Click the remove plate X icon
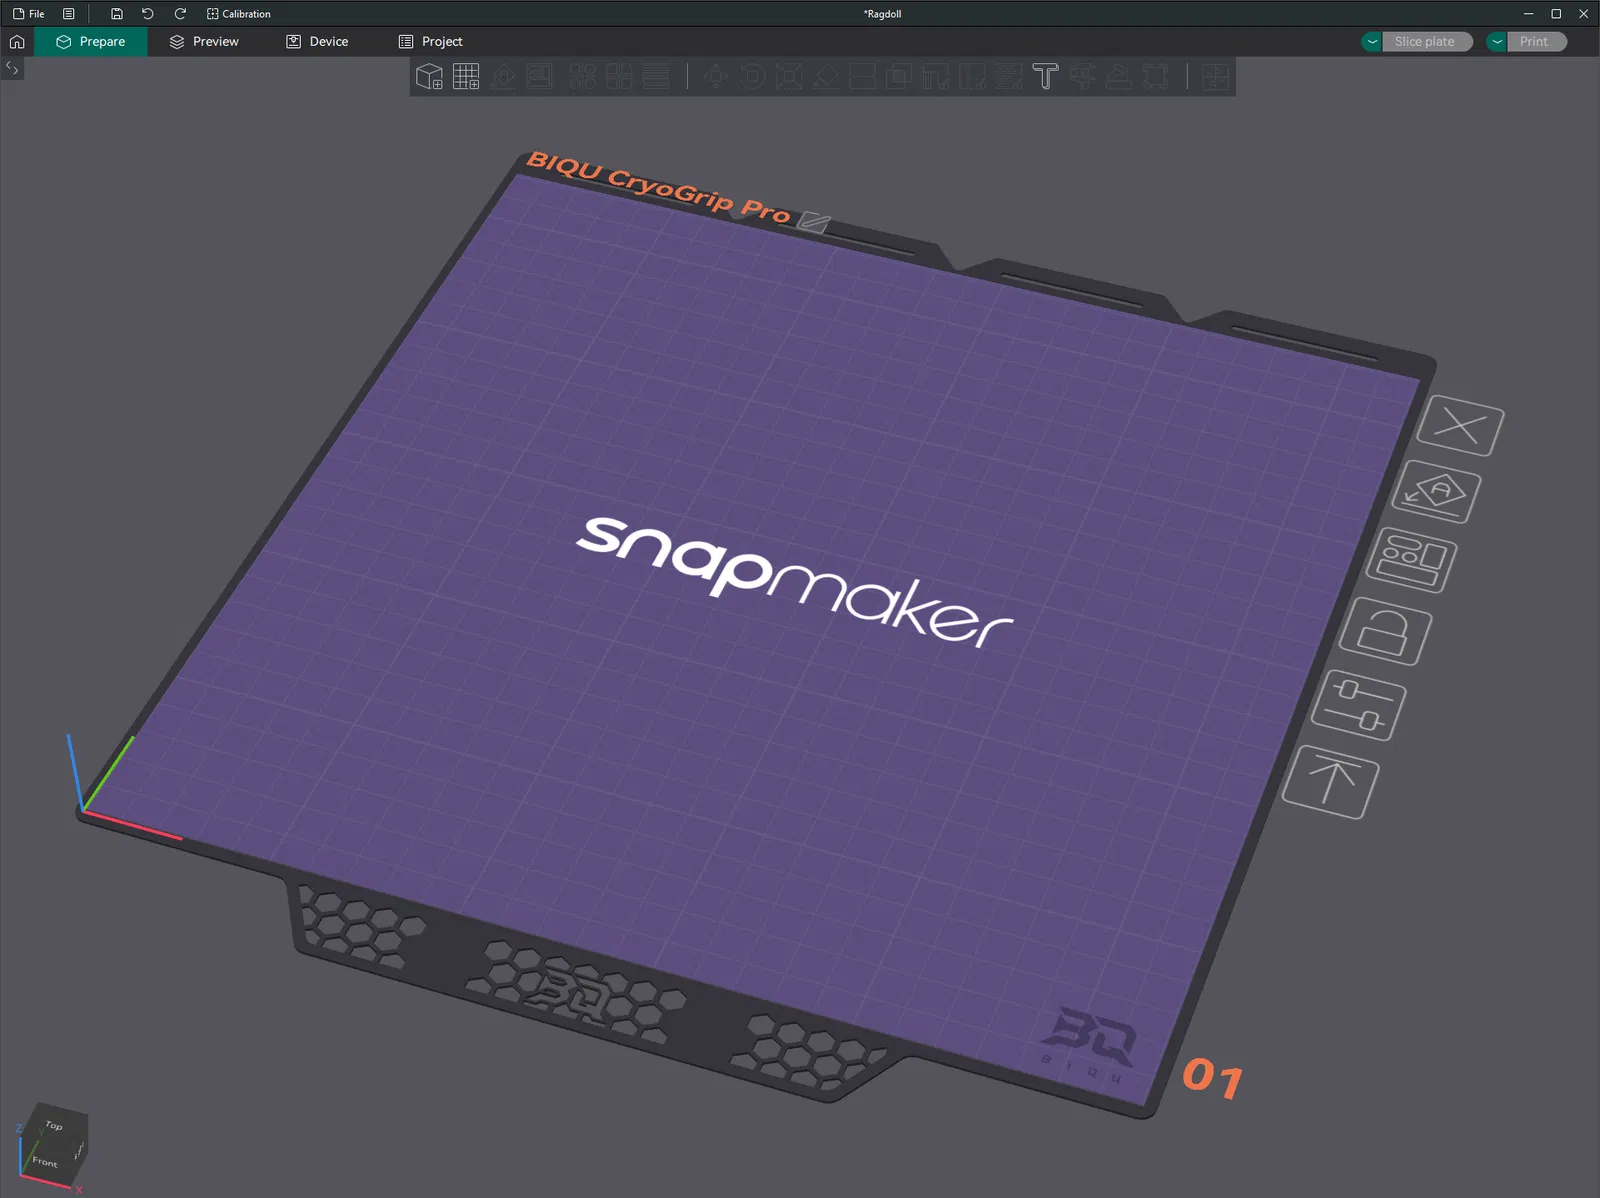Image resolution: width=1600 pixels, height=1198 pixels. pyautogui.click(x=1461, y=426)
